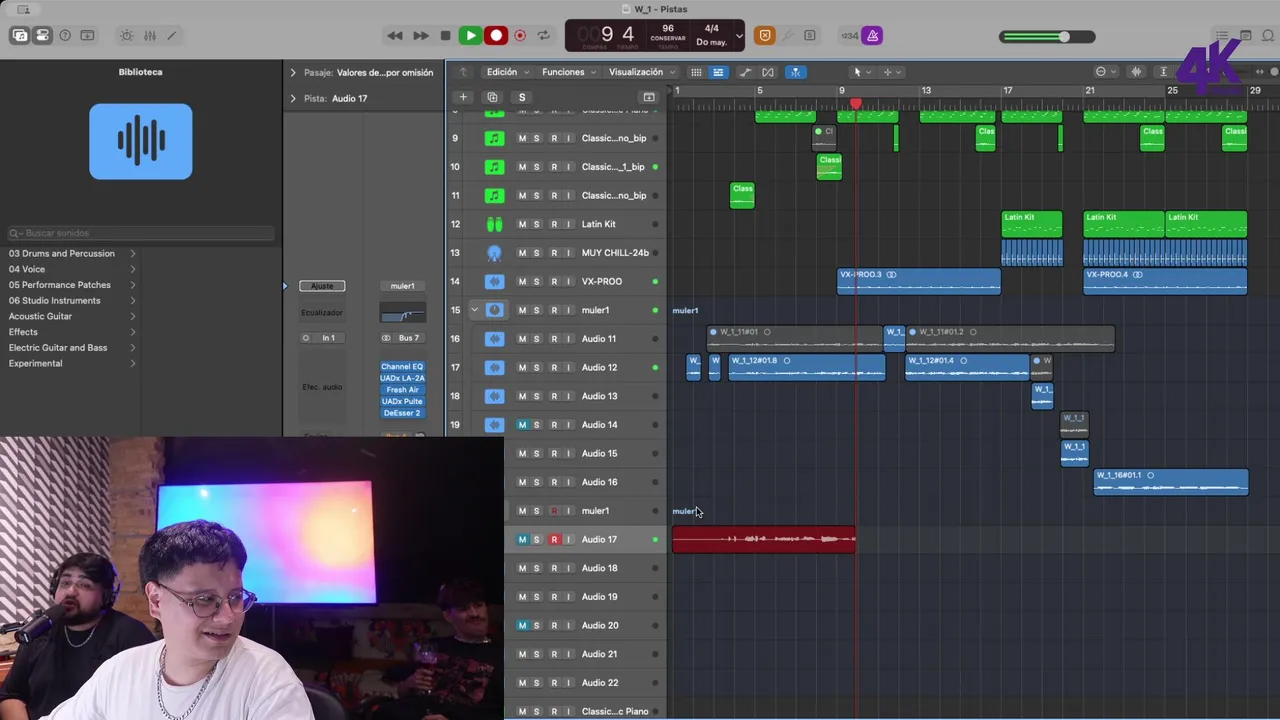Click the waveform zoom icon
This screenshot has width=1280, height=720.
[1136, 72]
